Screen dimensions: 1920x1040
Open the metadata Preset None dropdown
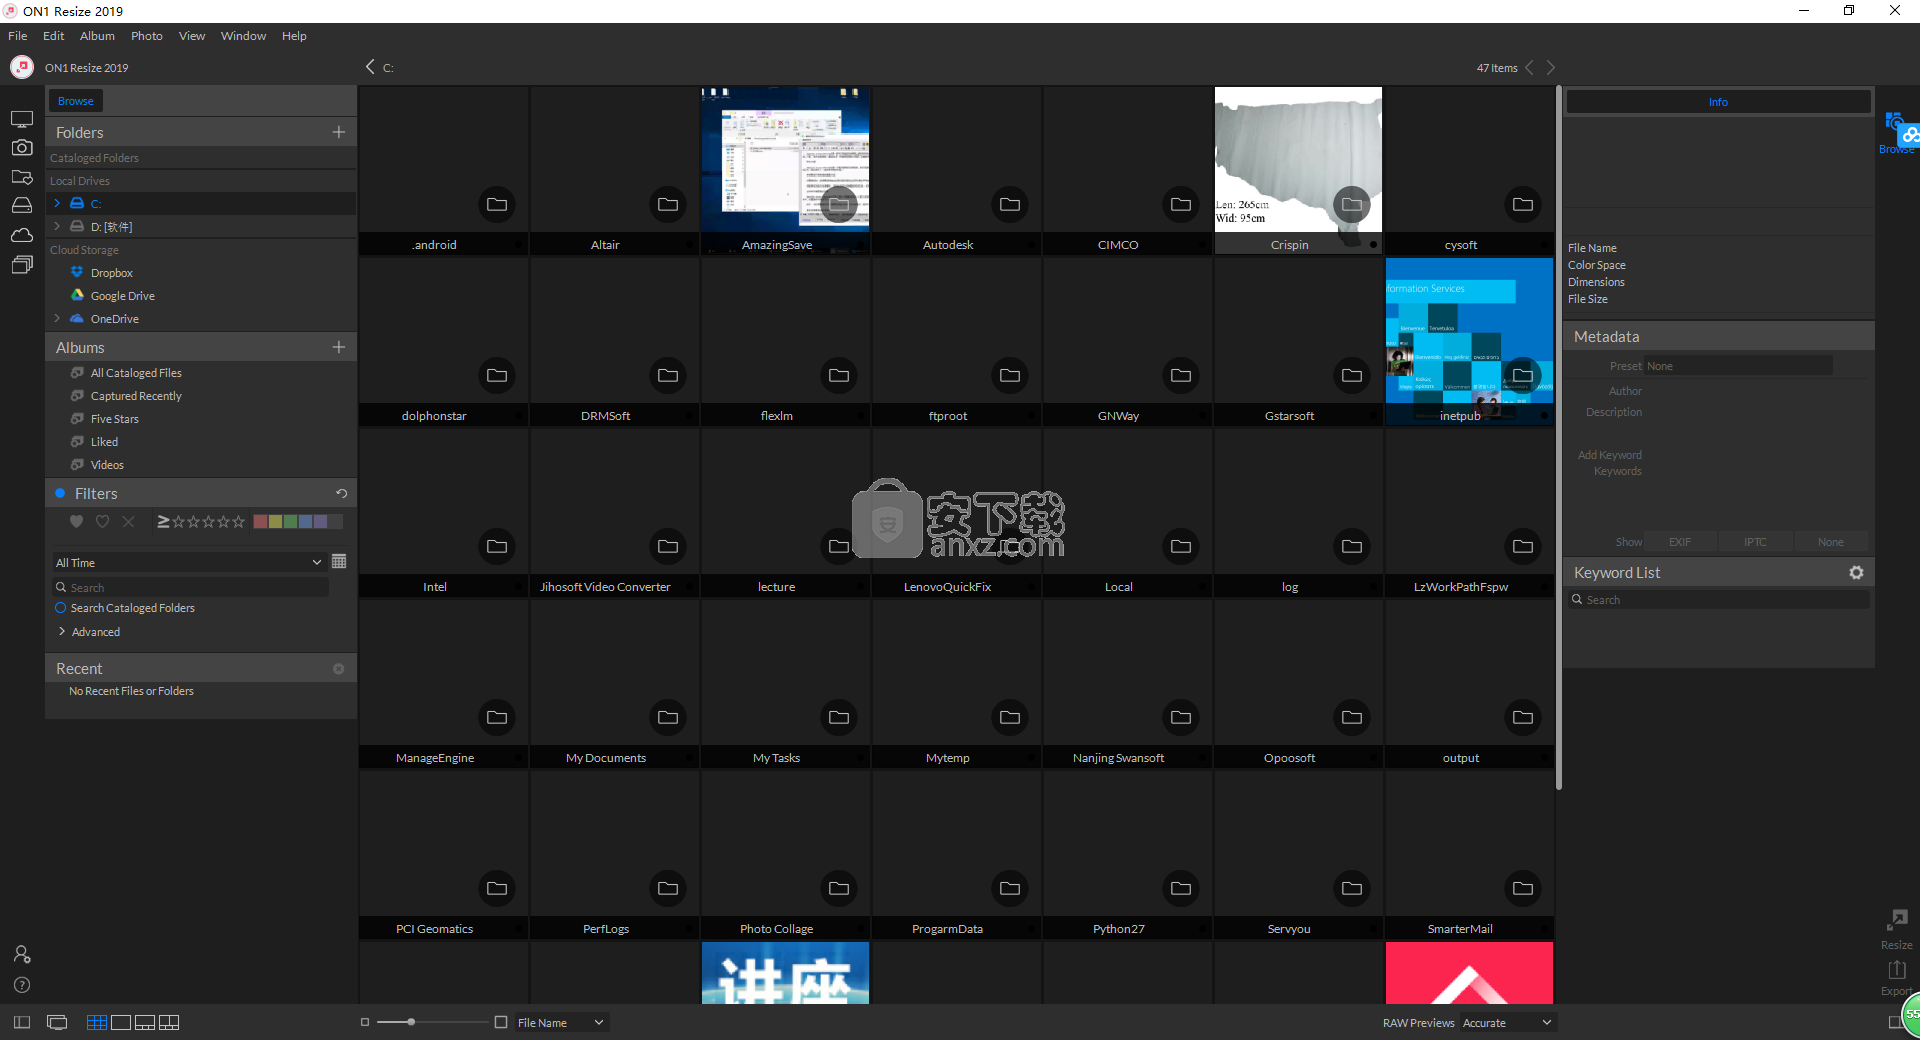pos(1738,366)
